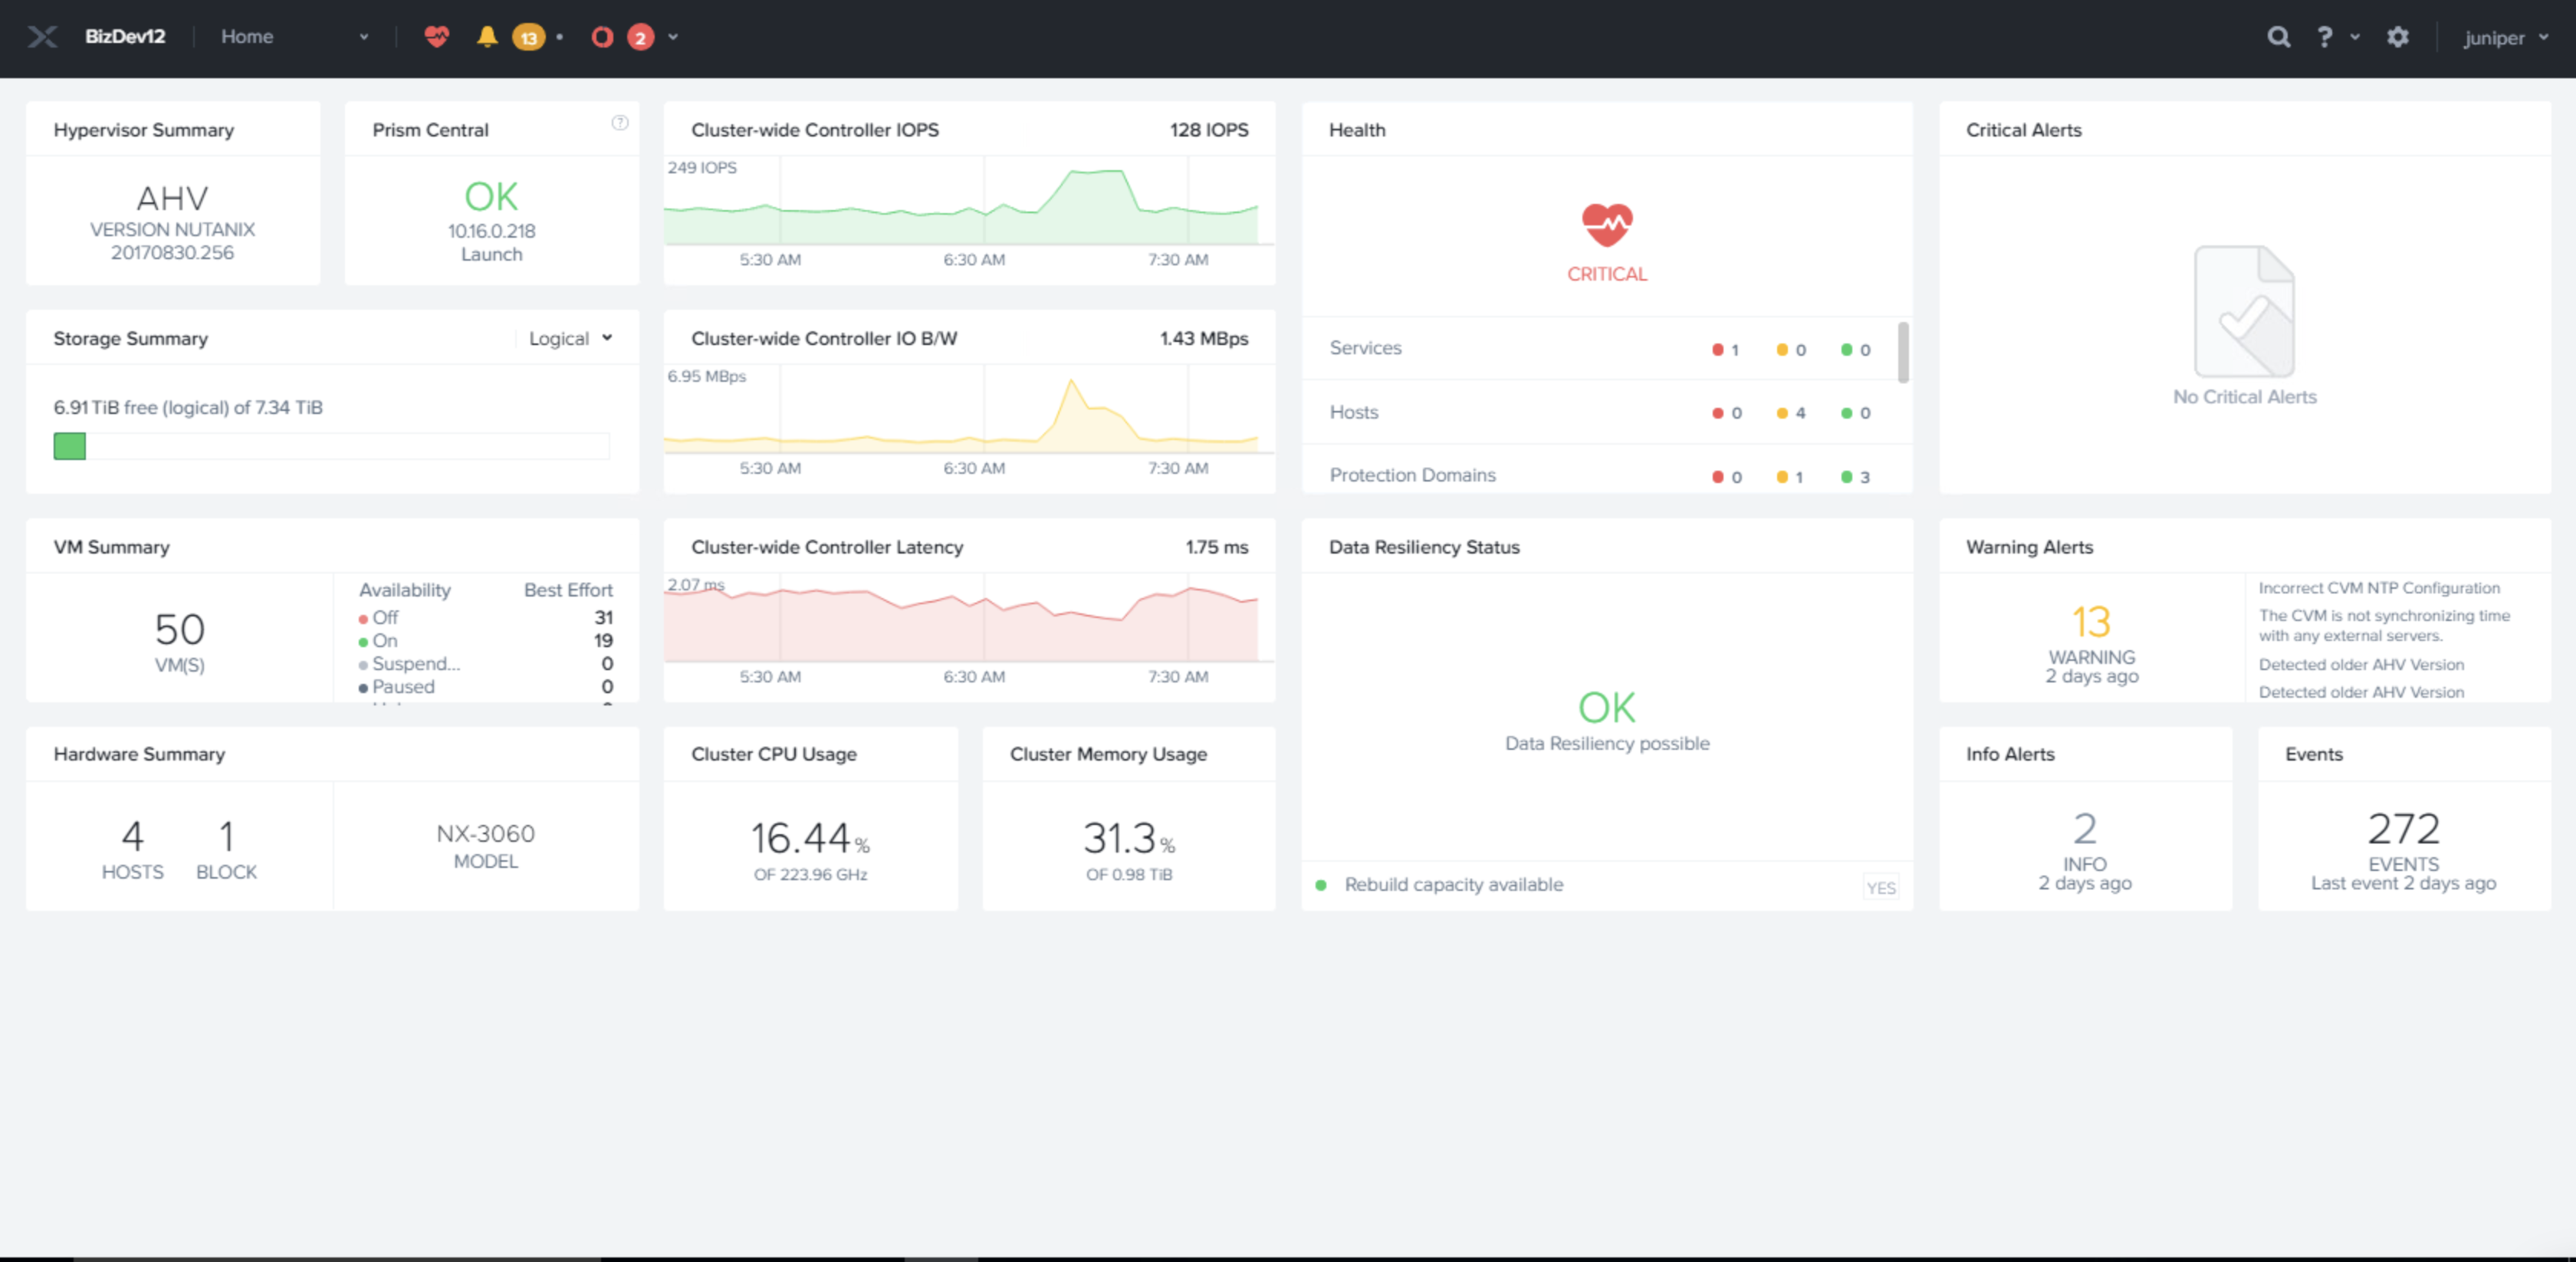The height and width of the screenshot is (1262, 2576).
Task: Click the Nutanix X logo icon
Action: click(x=42, y=37)
